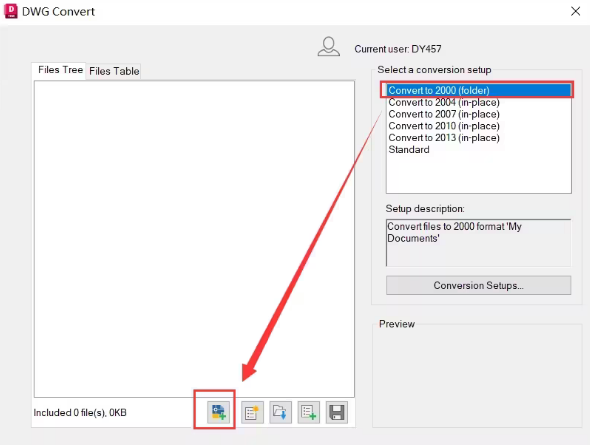The image size is (590, 445).
Task: Click the Add File icon button
Action: click(218, 412)
